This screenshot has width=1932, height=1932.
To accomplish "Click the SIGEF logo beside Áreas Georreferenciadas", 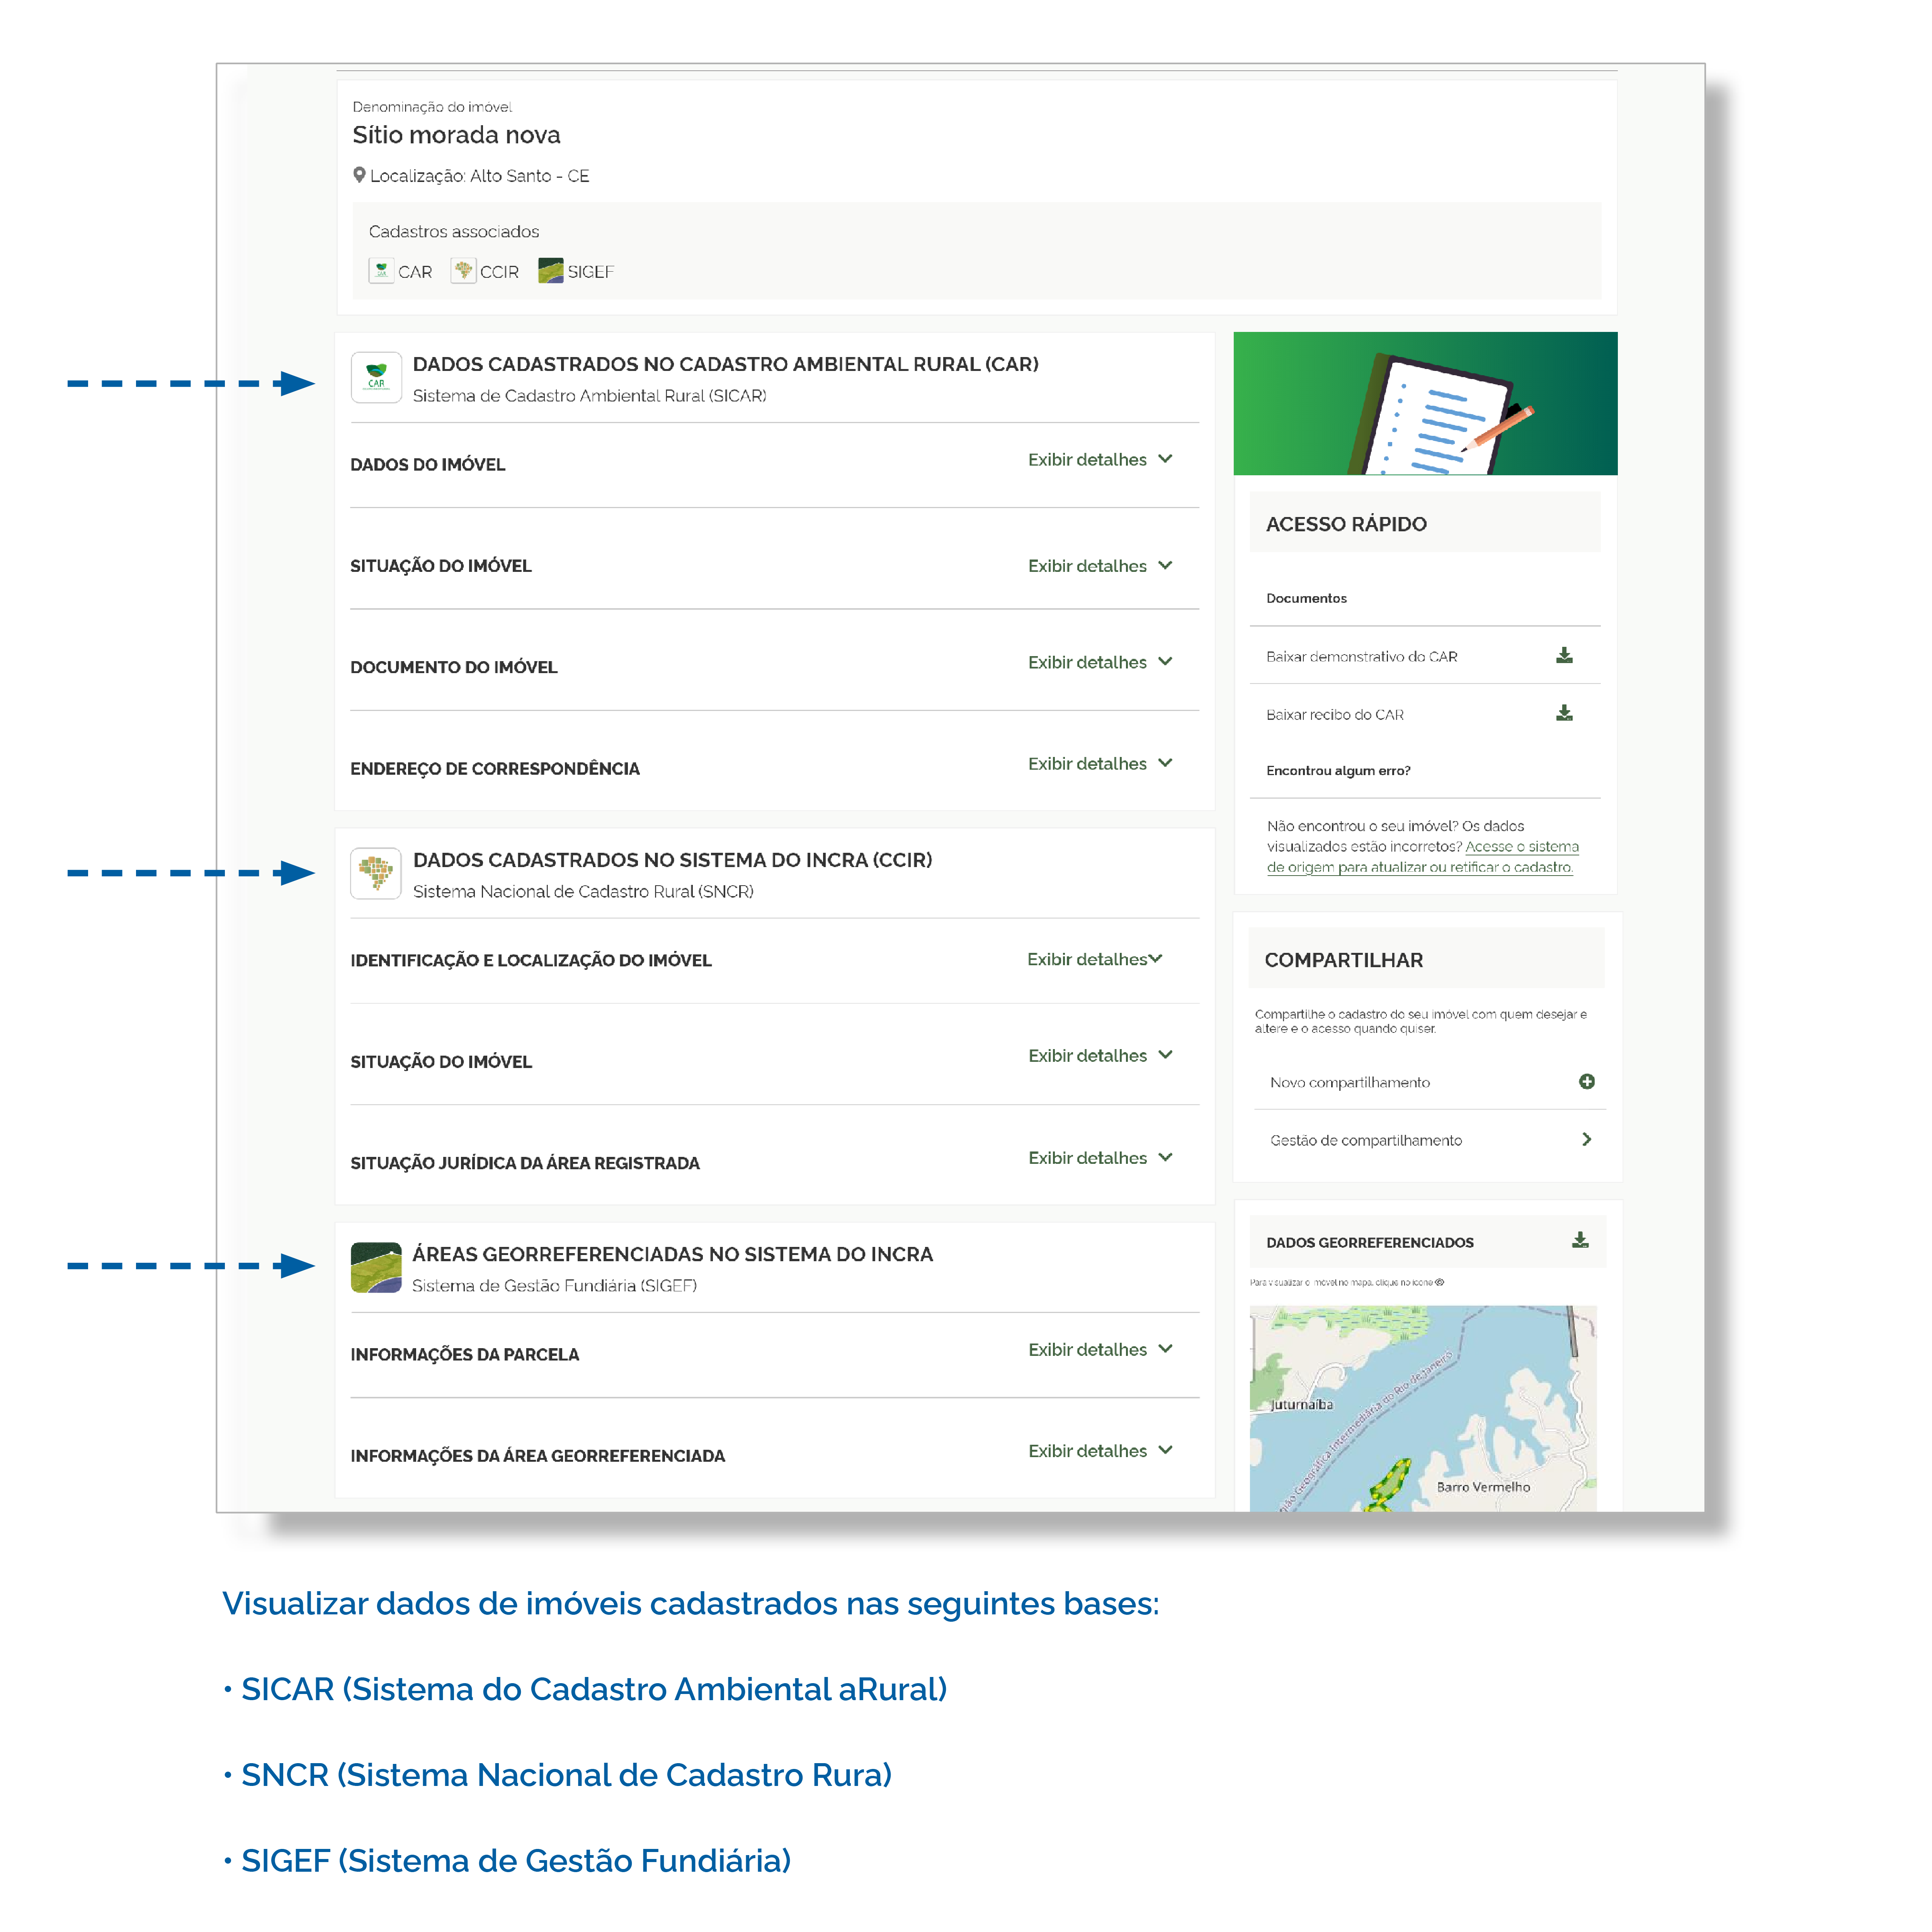I will pos(376,1267).
